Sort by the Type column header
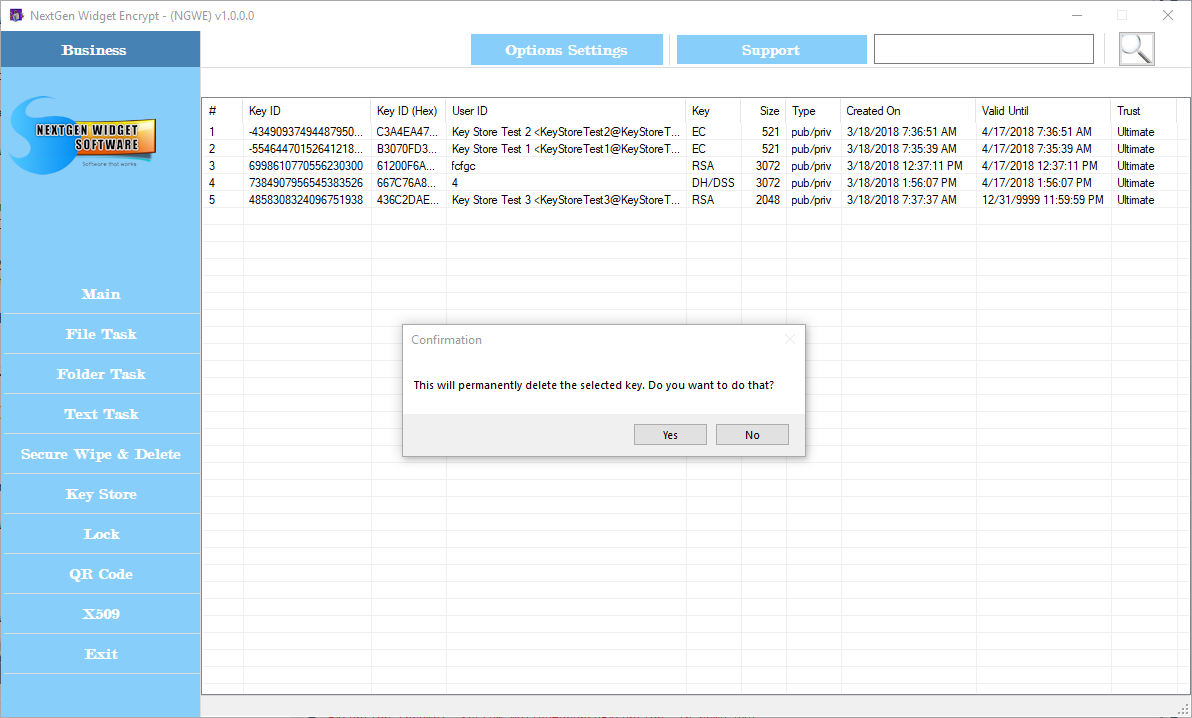Screen dimensions: 1192x718 point(813,111)
